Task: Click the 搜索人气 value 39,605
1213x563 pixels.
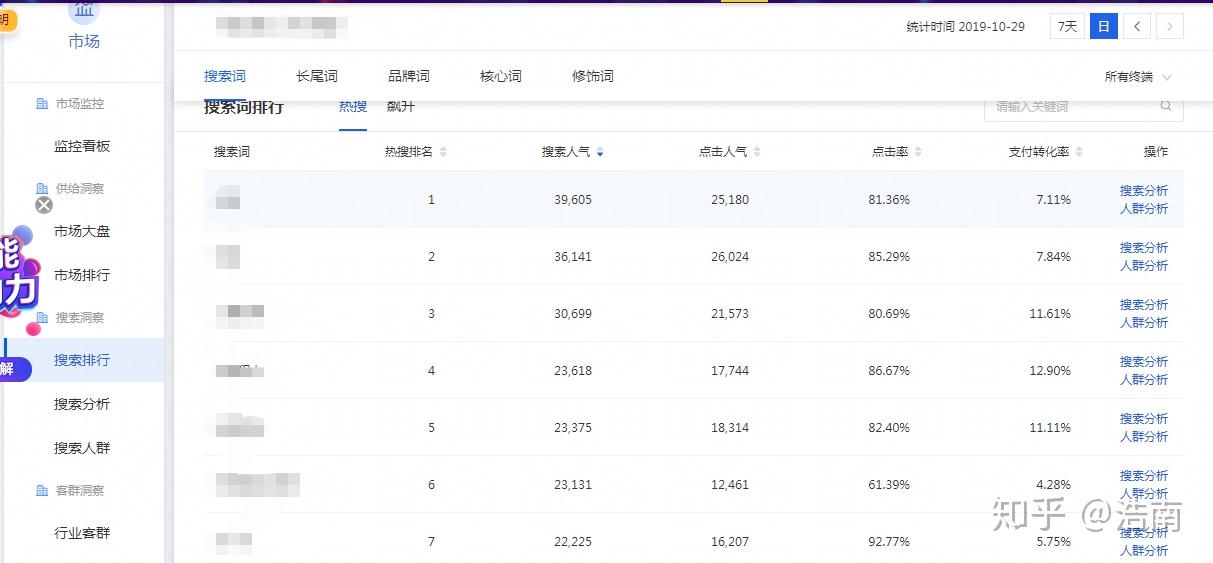Action: (x=573, y=200)
